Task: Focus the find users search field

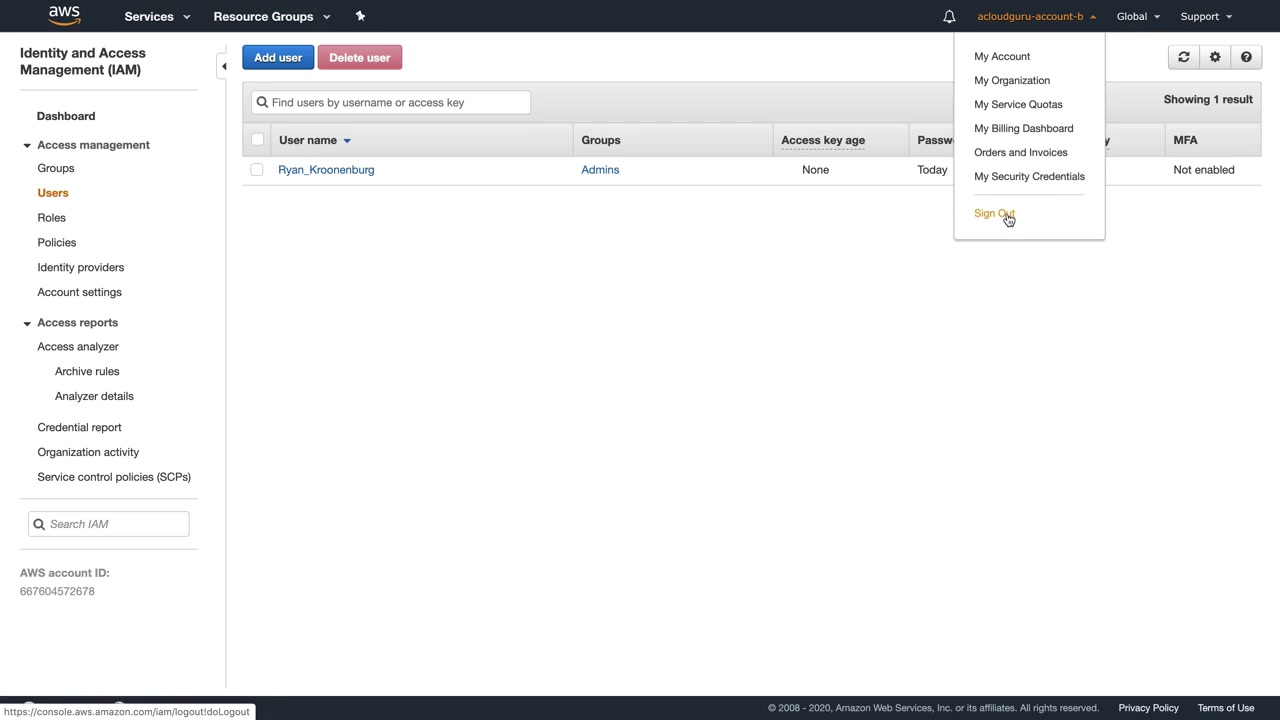Action: tap(391, 102)
